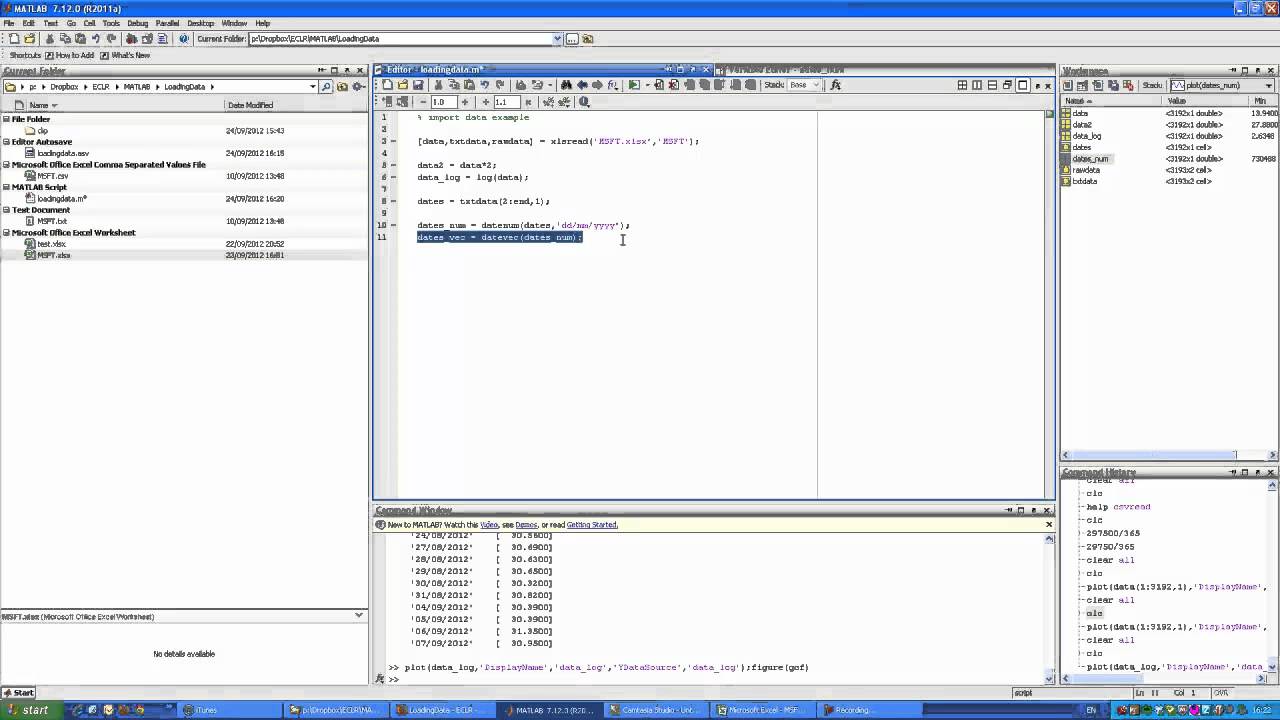
Task: Click 'help csvread' in Command History
Action: click(1118, 507)
